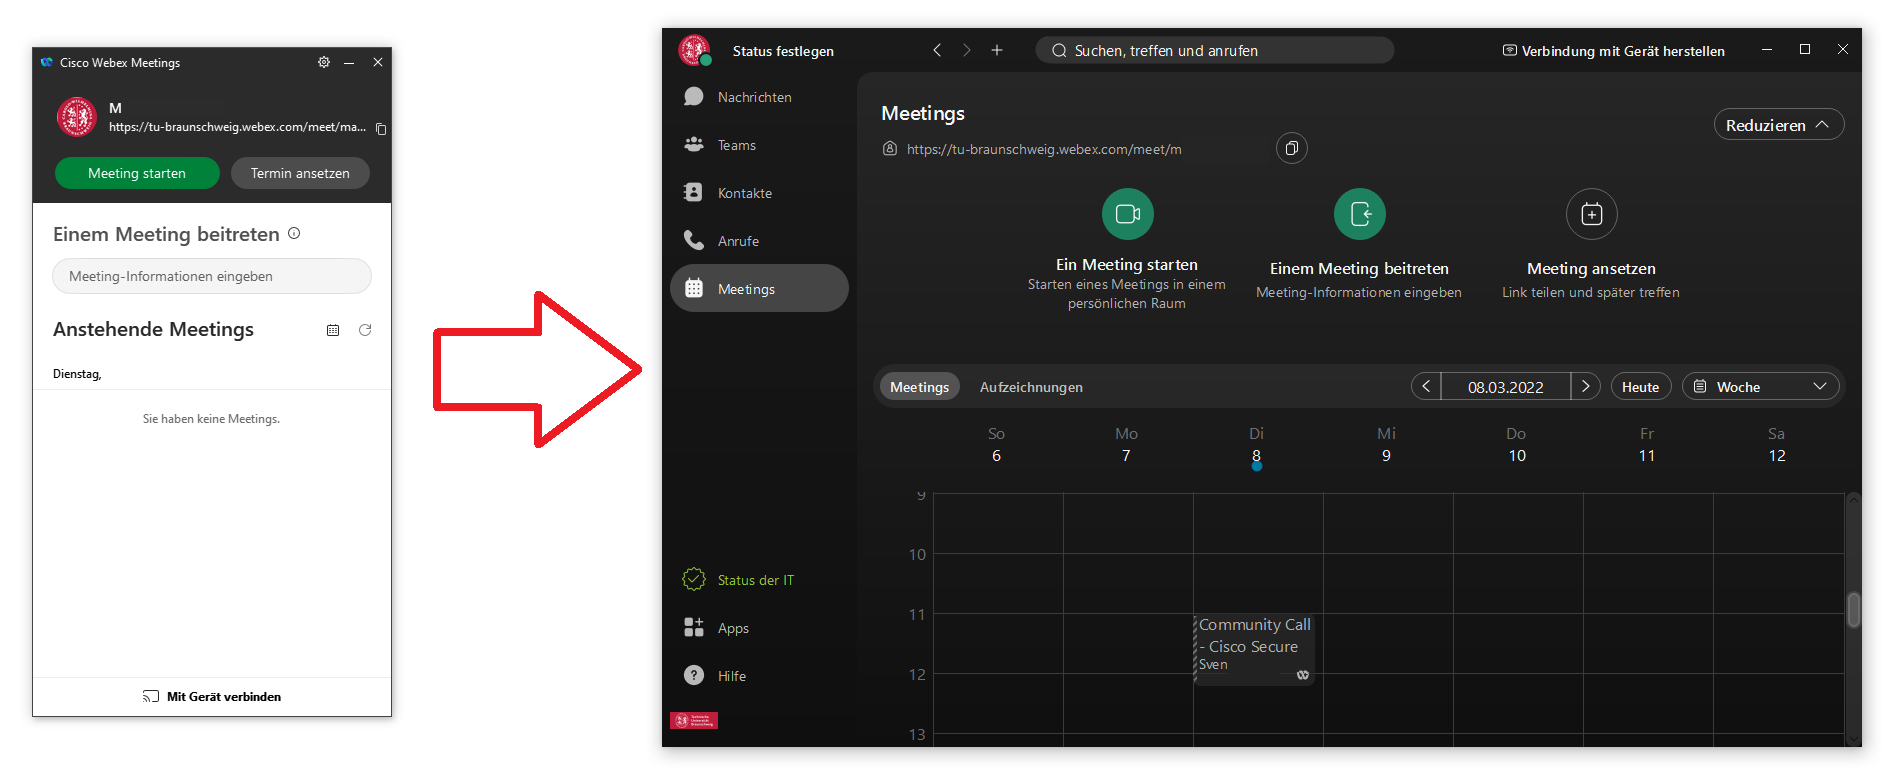Select day Mo 7 in the calendar header
Screen dimensions: 1889x768
coord(1127,445)
